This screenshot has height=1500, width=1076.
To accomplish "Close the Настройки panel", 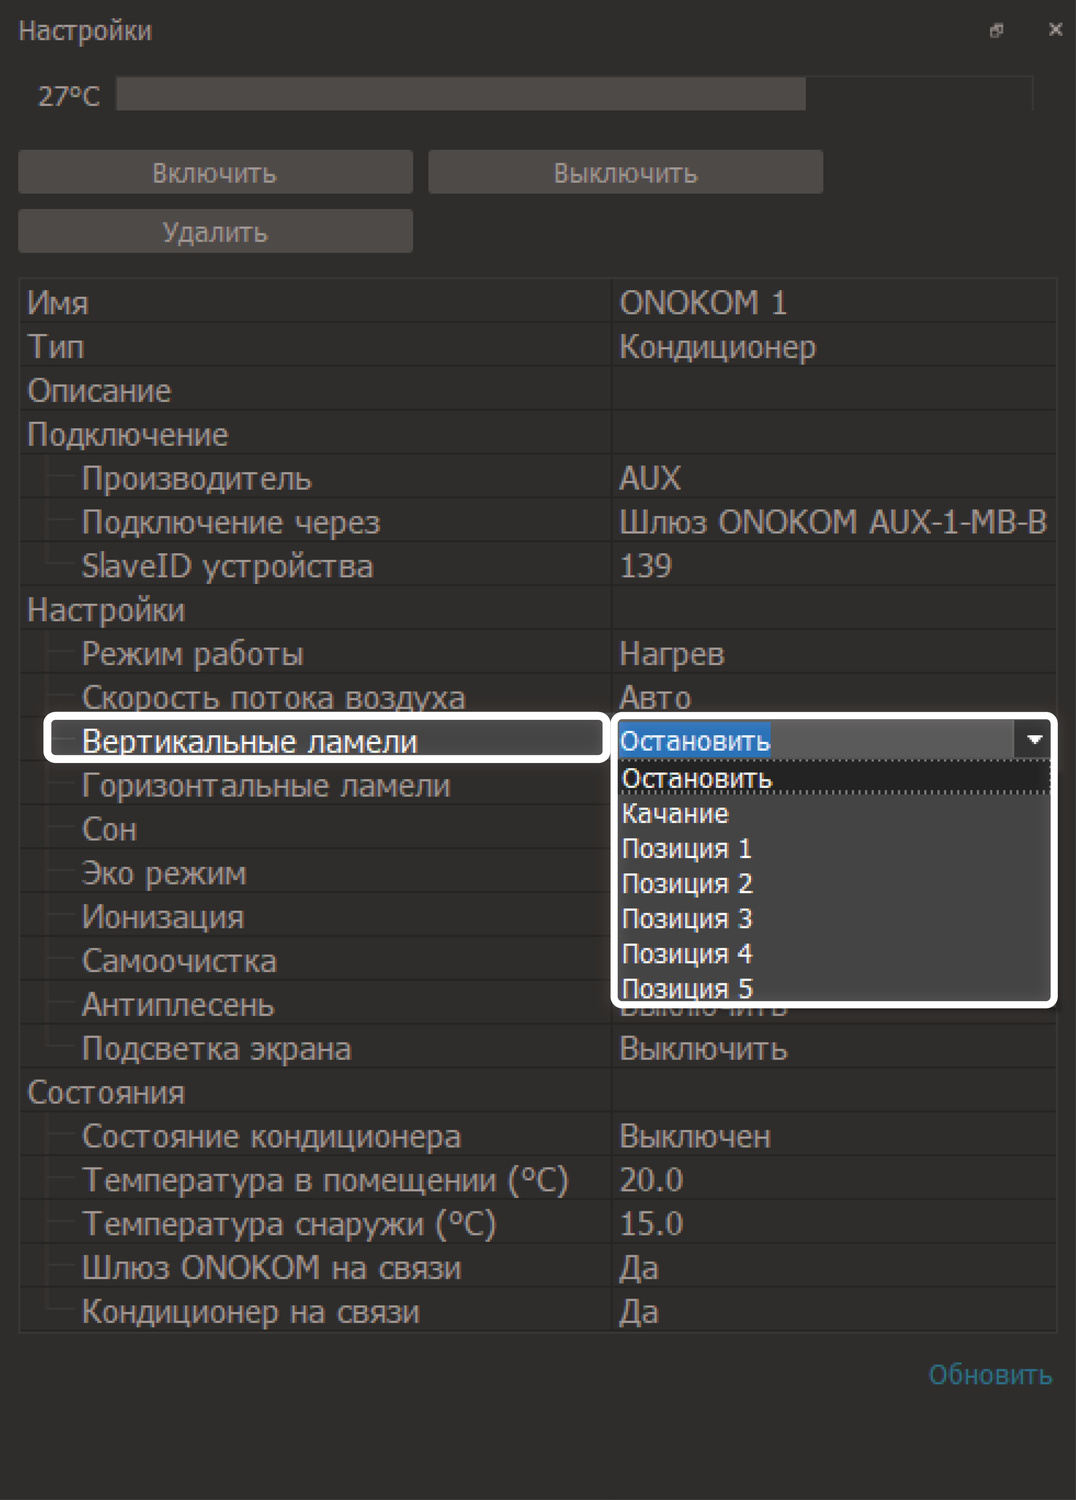I will tap(1055, 30).
